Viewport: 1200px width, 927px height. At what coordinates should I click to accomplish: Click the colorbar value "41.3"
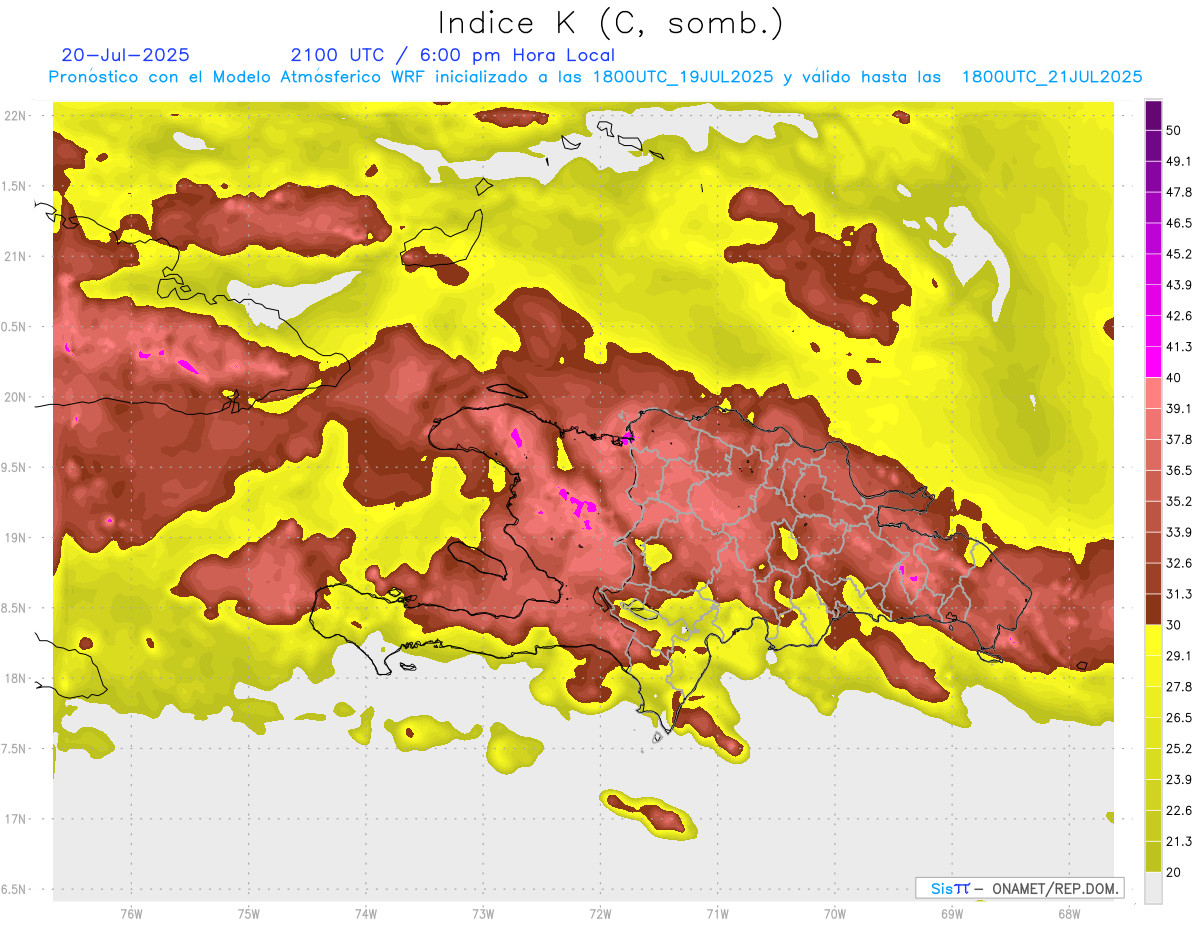coord(1178,347)
